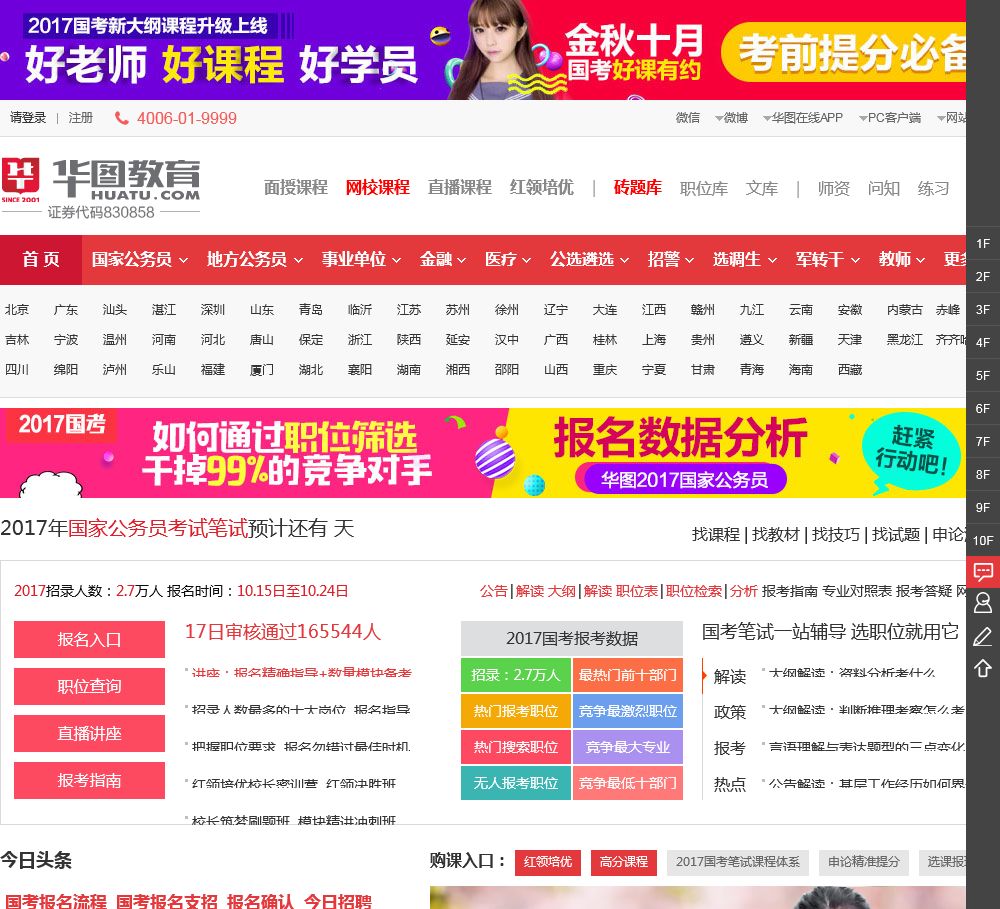Jump to floor 3F in sidebar
1000x909 pixels.
(983, 310)
